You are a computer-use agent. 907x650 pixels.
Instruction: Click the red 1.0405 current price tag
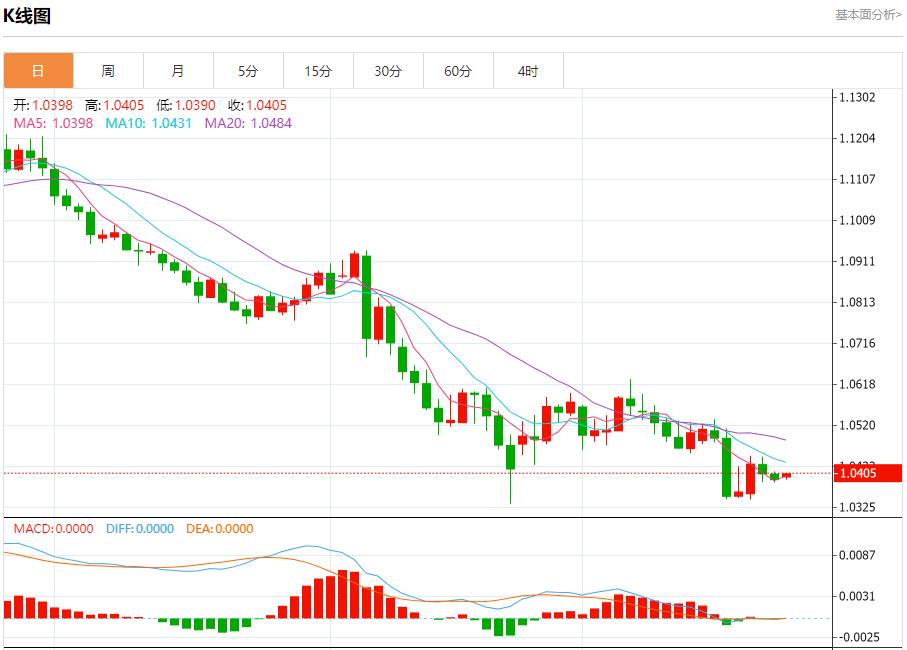858,473
